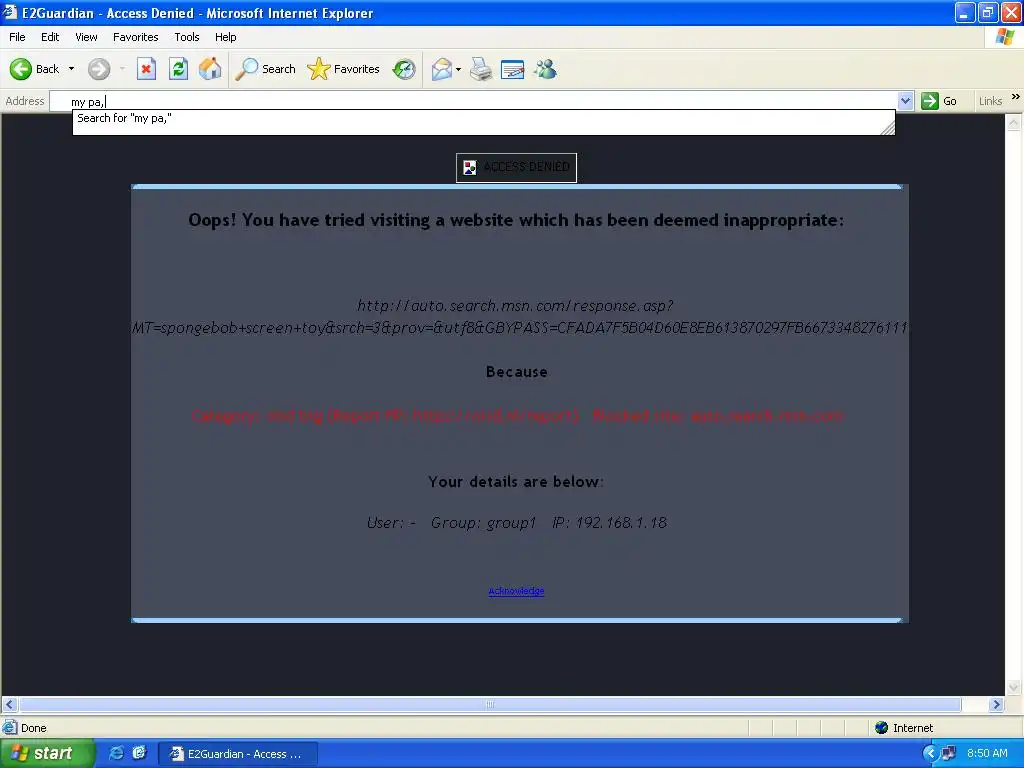The image size is (1024, 768).
Task: Open the View menu
Action: (x=86, y=37)
